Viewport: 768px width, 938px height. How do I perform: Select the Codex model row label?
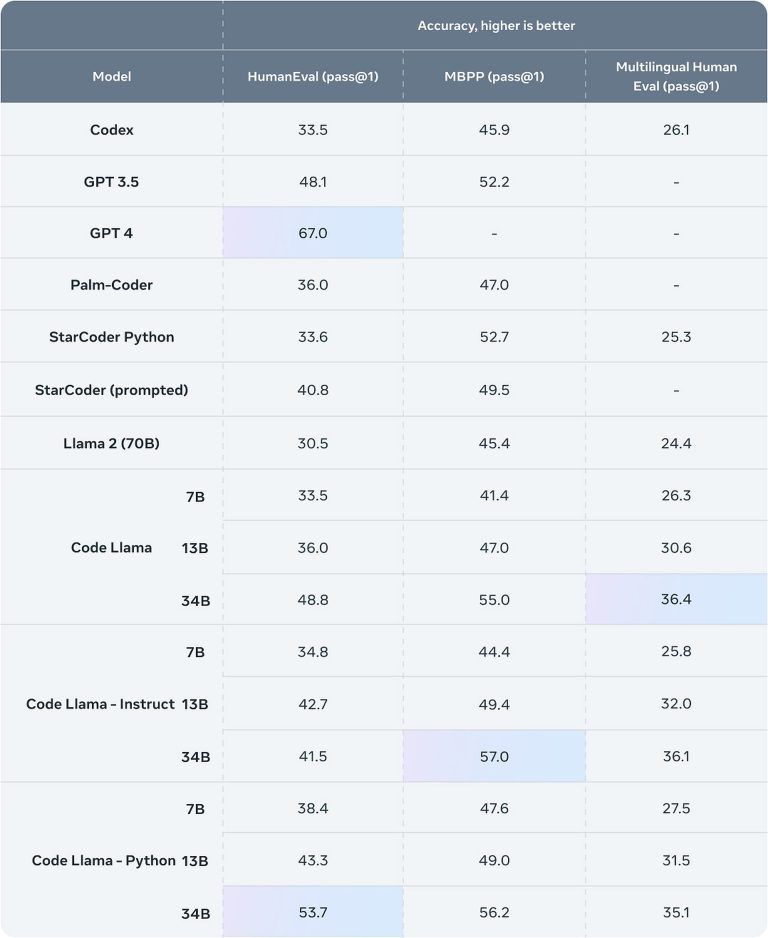(112, 130)
